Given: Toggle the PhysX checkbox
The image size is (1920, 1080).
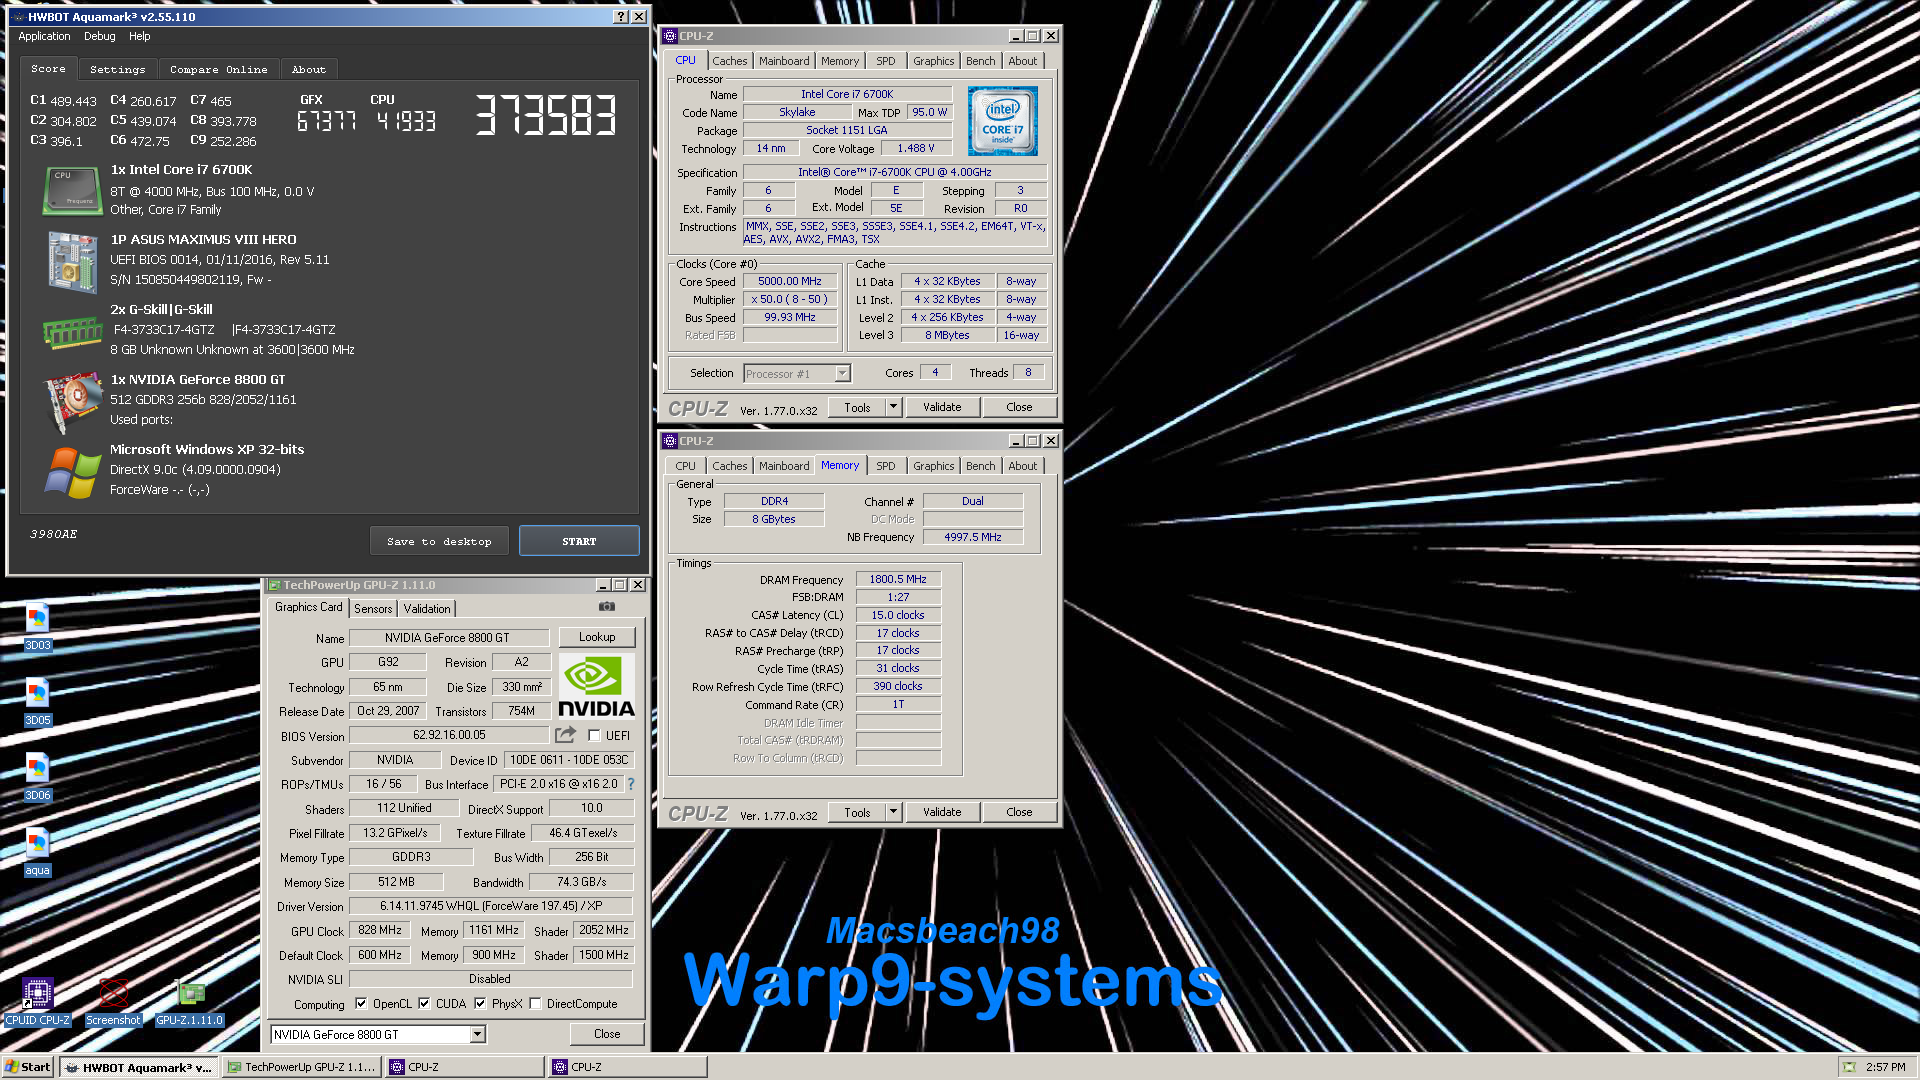Looking at the screenshot, I should pyautogui.click(x=480, y=1004).
